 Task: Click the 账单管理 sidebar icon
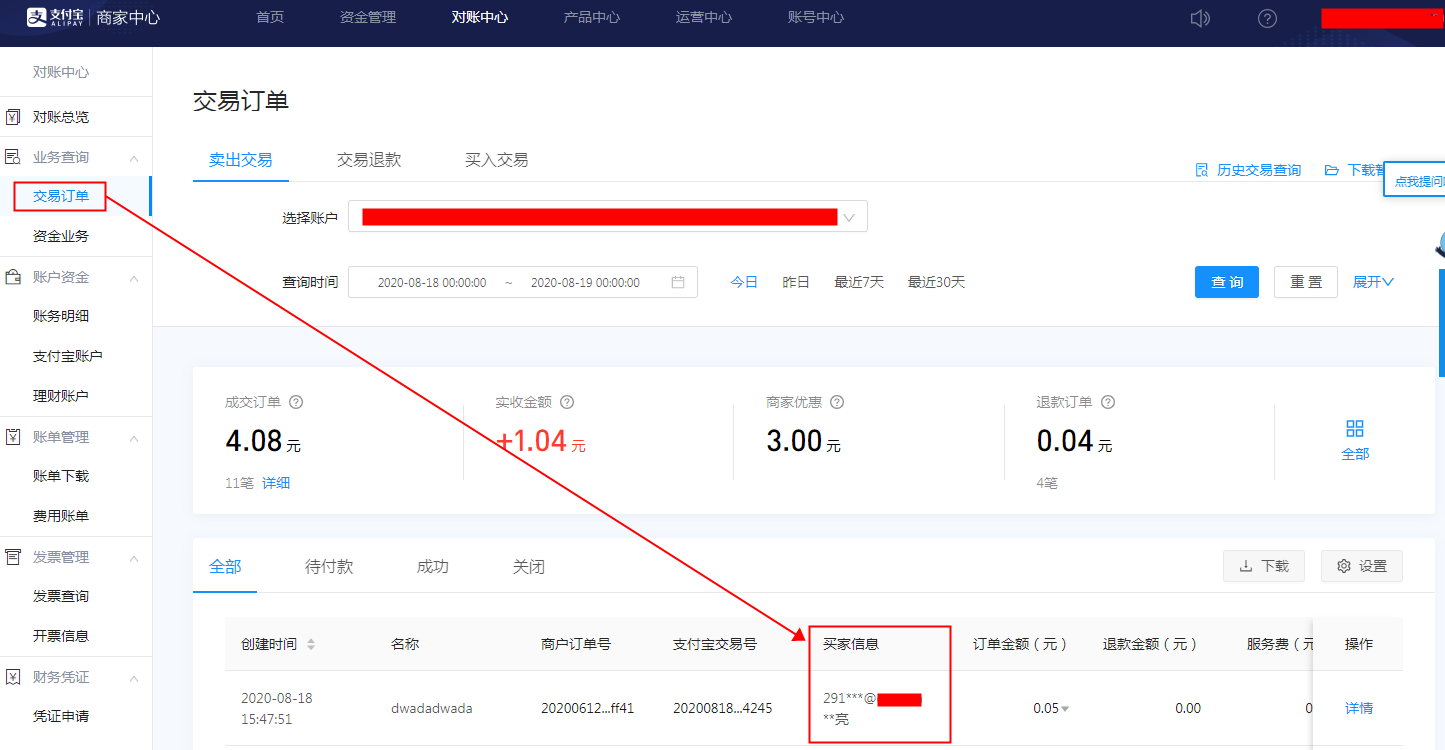click(13, 437)
